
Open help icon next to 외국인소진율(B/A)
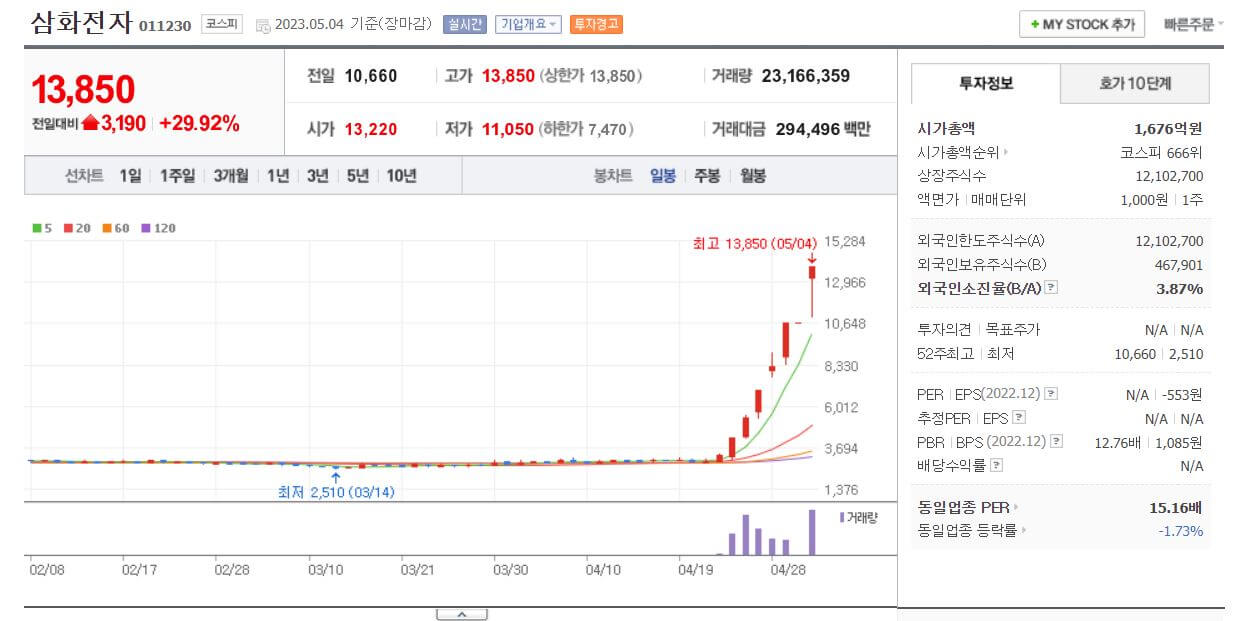1051,288
